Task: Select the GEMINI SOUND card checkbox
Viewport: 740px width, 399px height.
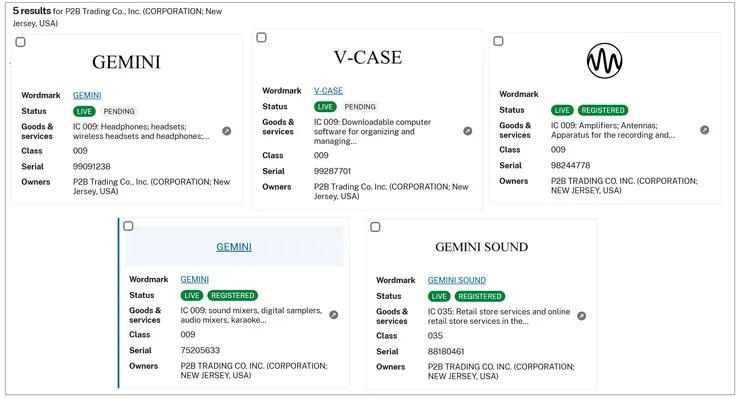Action: pos(375,227)
